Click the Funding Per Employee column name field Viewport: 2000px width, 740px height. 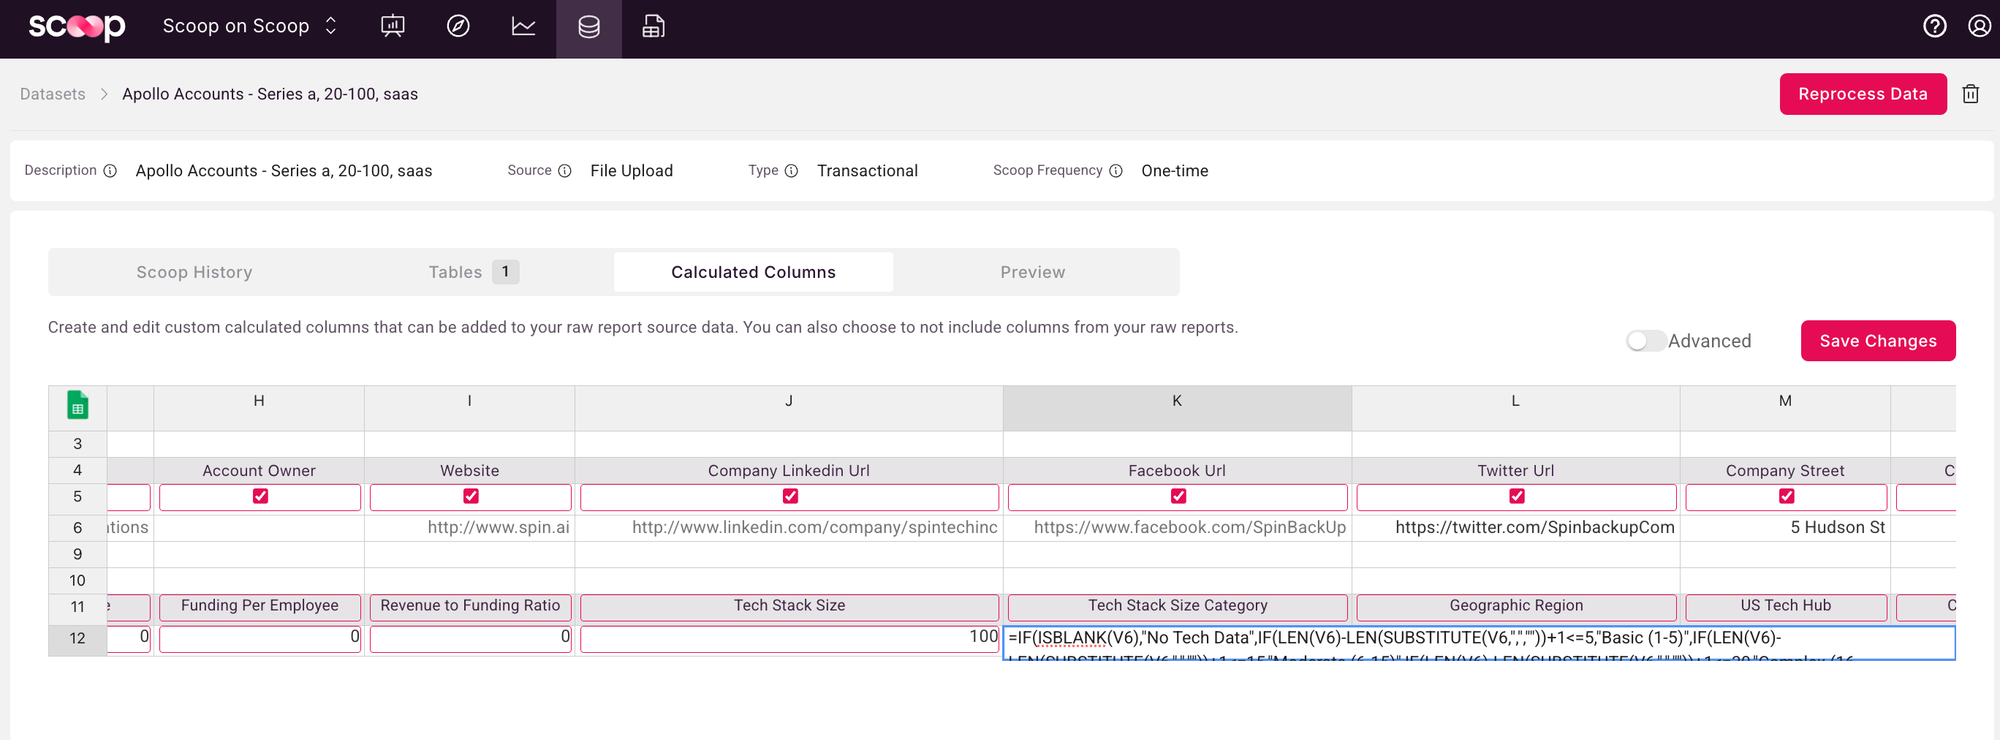(x=260, y=606)
